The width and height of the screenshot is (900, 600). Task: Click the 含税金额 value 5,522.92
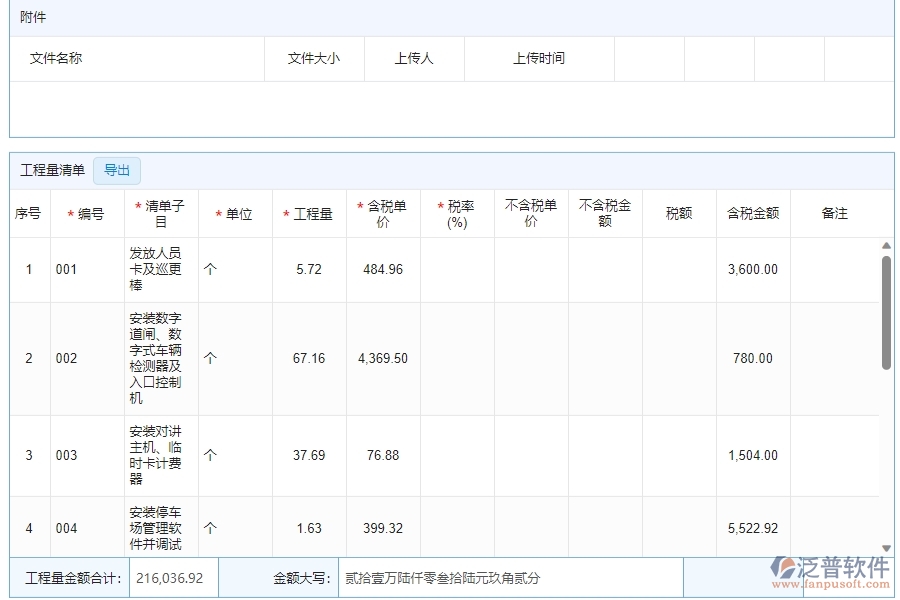point(751,528)
